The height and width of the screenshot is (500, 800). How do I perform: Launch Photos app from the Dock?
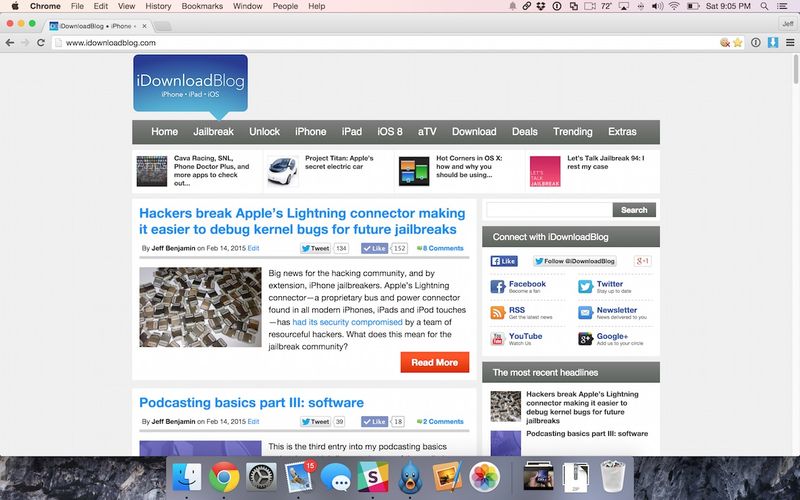(485, 477)
